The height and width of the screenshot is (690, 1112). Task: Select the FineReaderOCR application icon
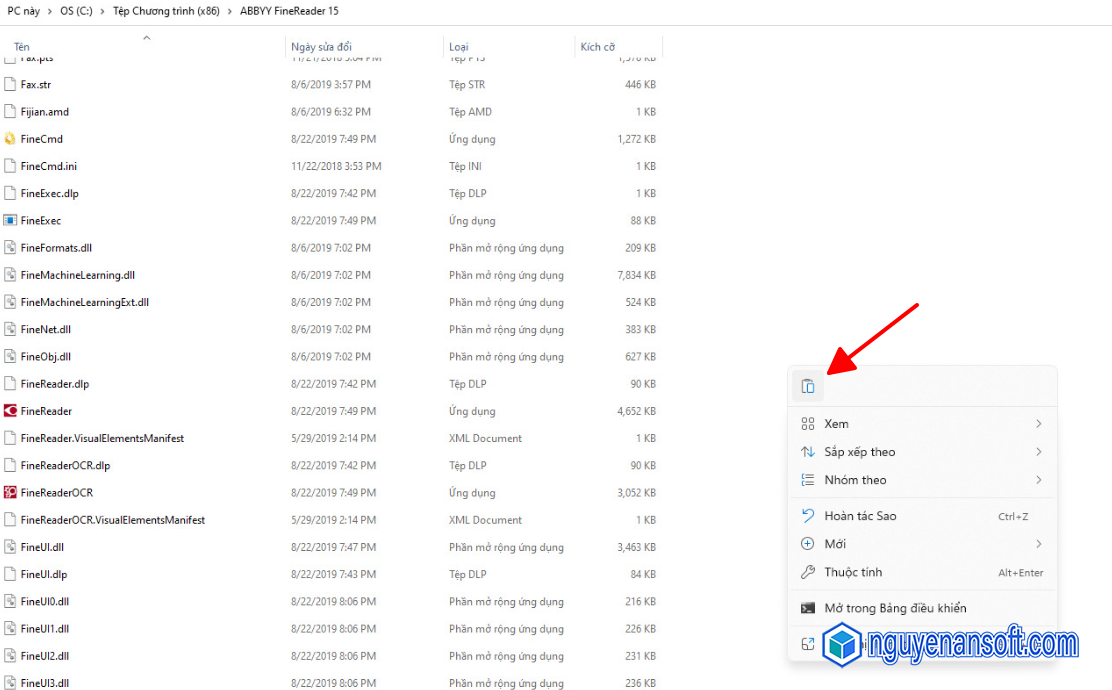(10, 493)
